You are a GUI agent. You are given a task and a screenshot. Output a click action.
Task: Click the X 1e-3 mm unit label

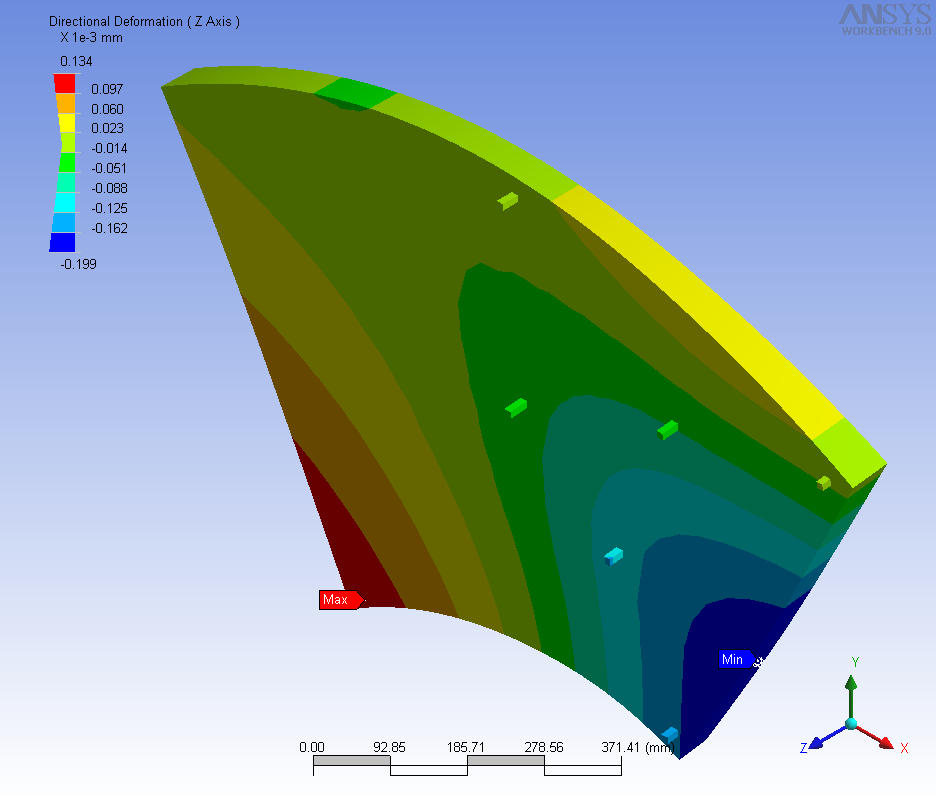91,38
